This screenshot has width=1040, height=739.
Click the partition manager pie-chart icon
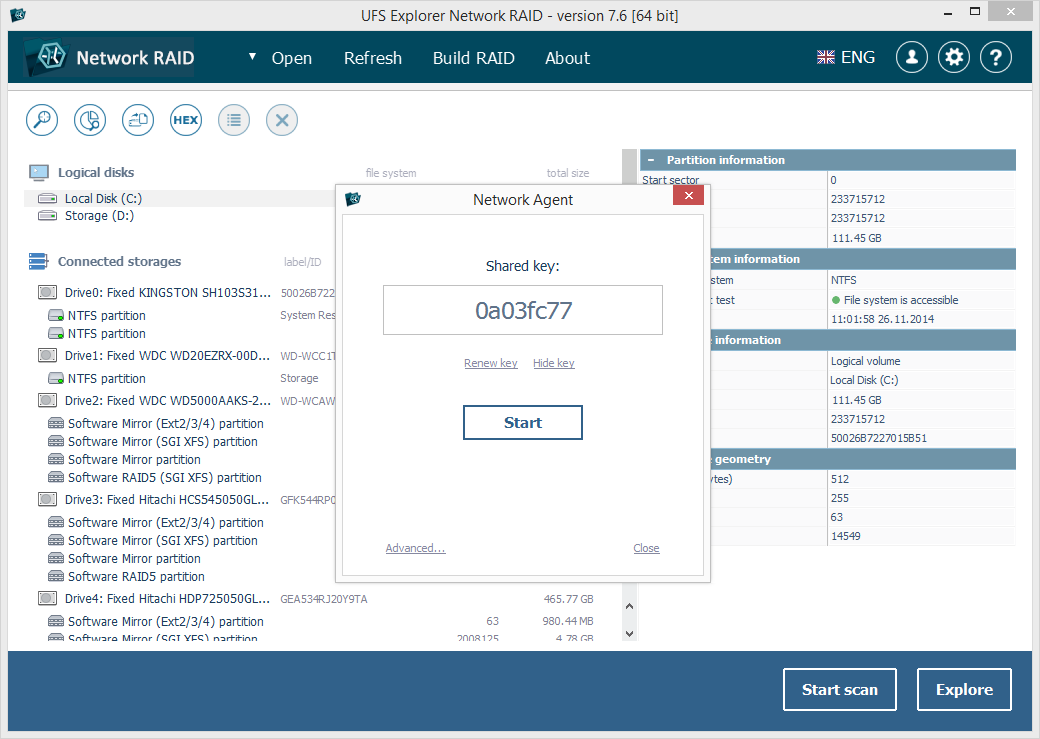90,120
